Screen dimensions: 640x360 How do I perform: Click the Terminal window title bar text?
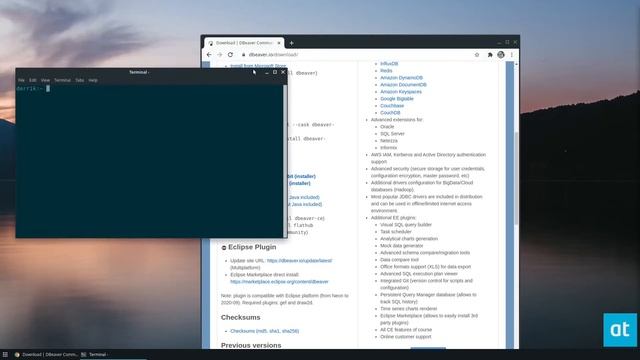pyautogui.click(x=139, y=72)
